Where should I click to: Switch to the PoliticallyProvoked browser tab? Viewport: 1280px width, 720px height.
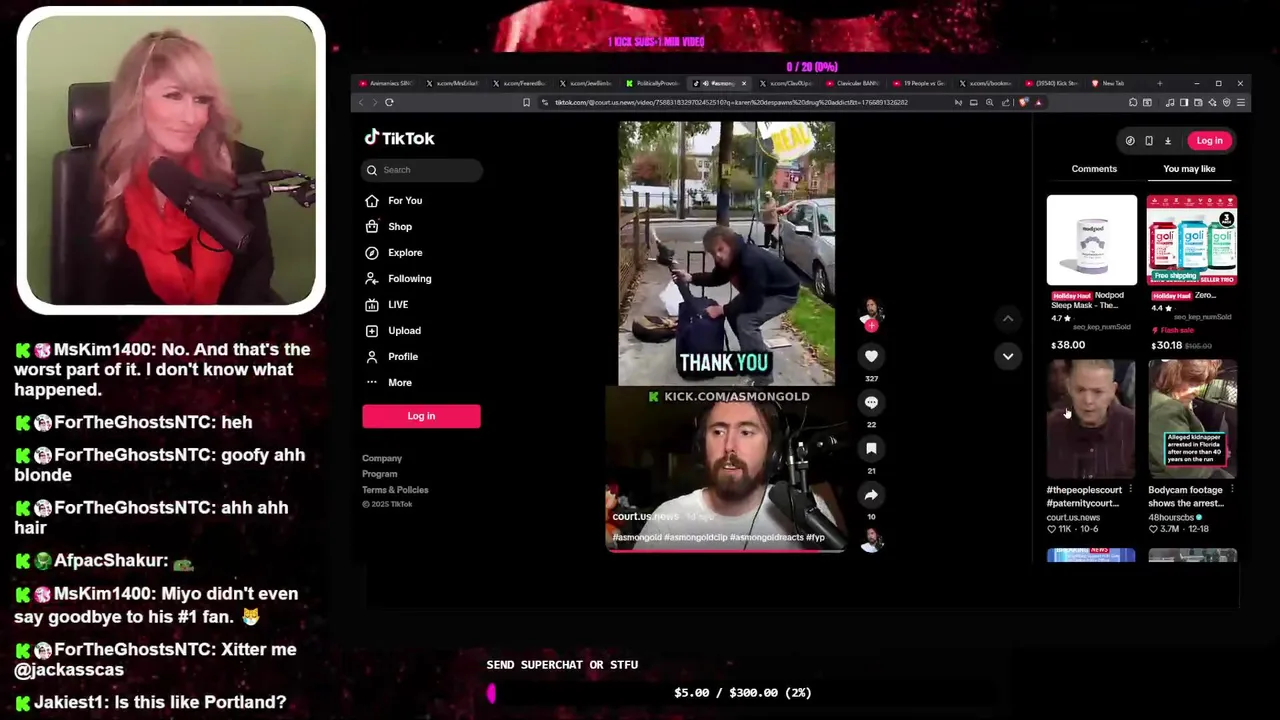coord(653,83)
